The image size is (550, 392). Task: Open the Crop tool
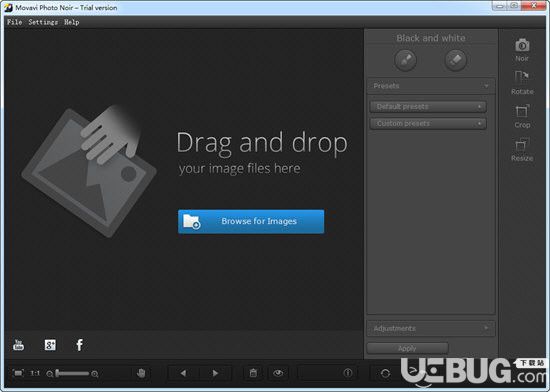(522, 116)
